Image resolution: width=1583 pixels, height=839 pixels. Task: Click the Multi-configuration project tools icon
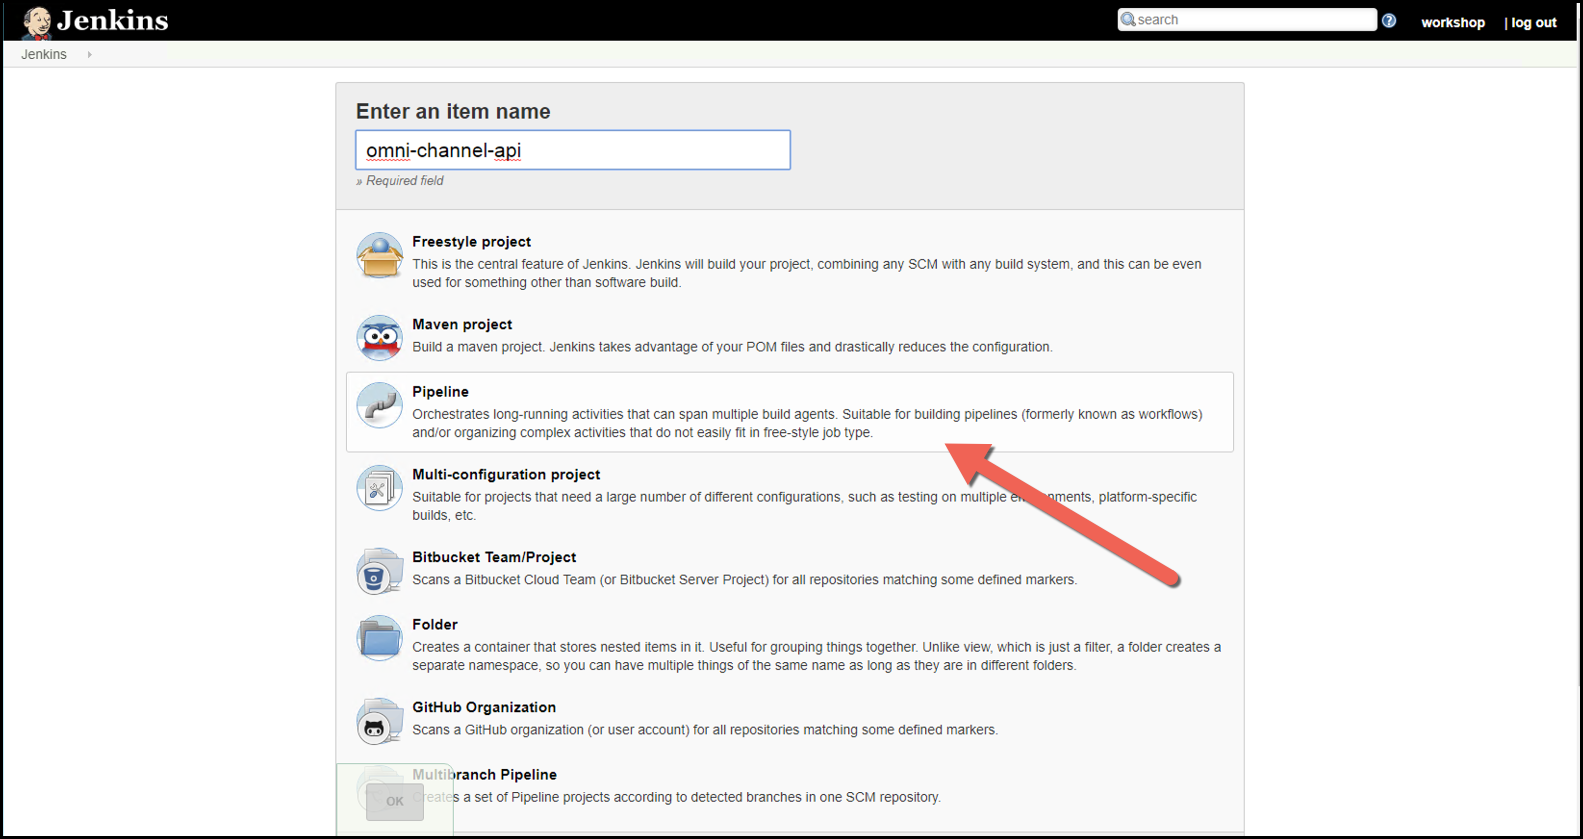point(379,489)
